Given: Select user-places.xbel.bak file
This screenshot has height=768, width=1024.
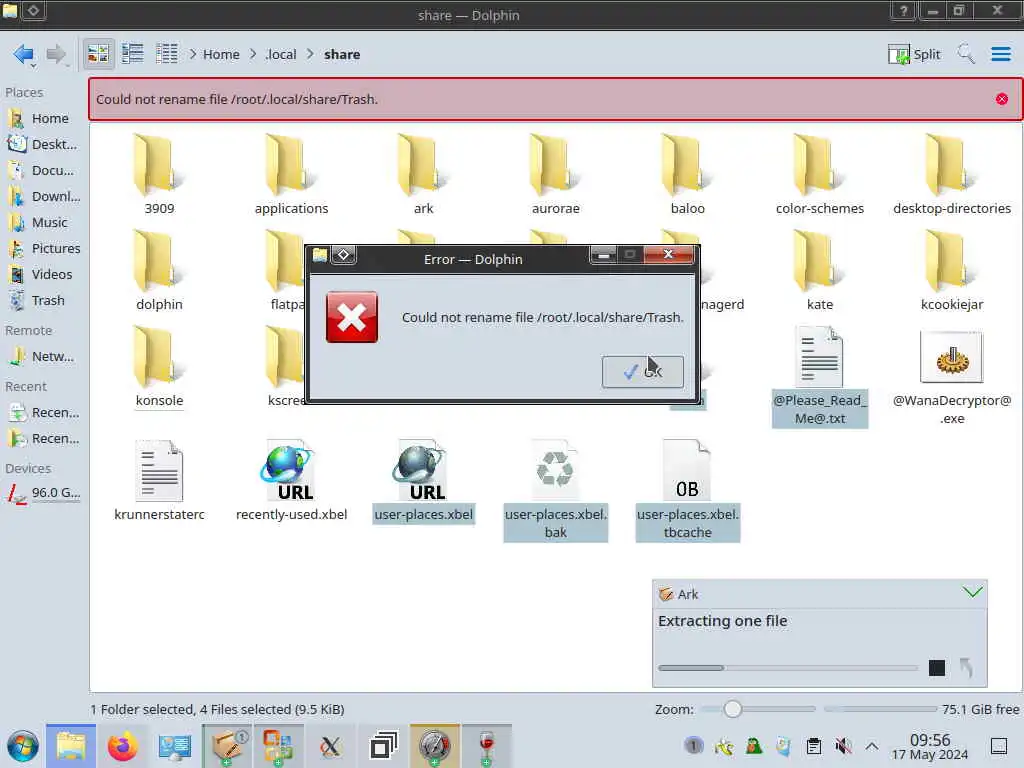Looking at the screenshot, I should point(555,490).
